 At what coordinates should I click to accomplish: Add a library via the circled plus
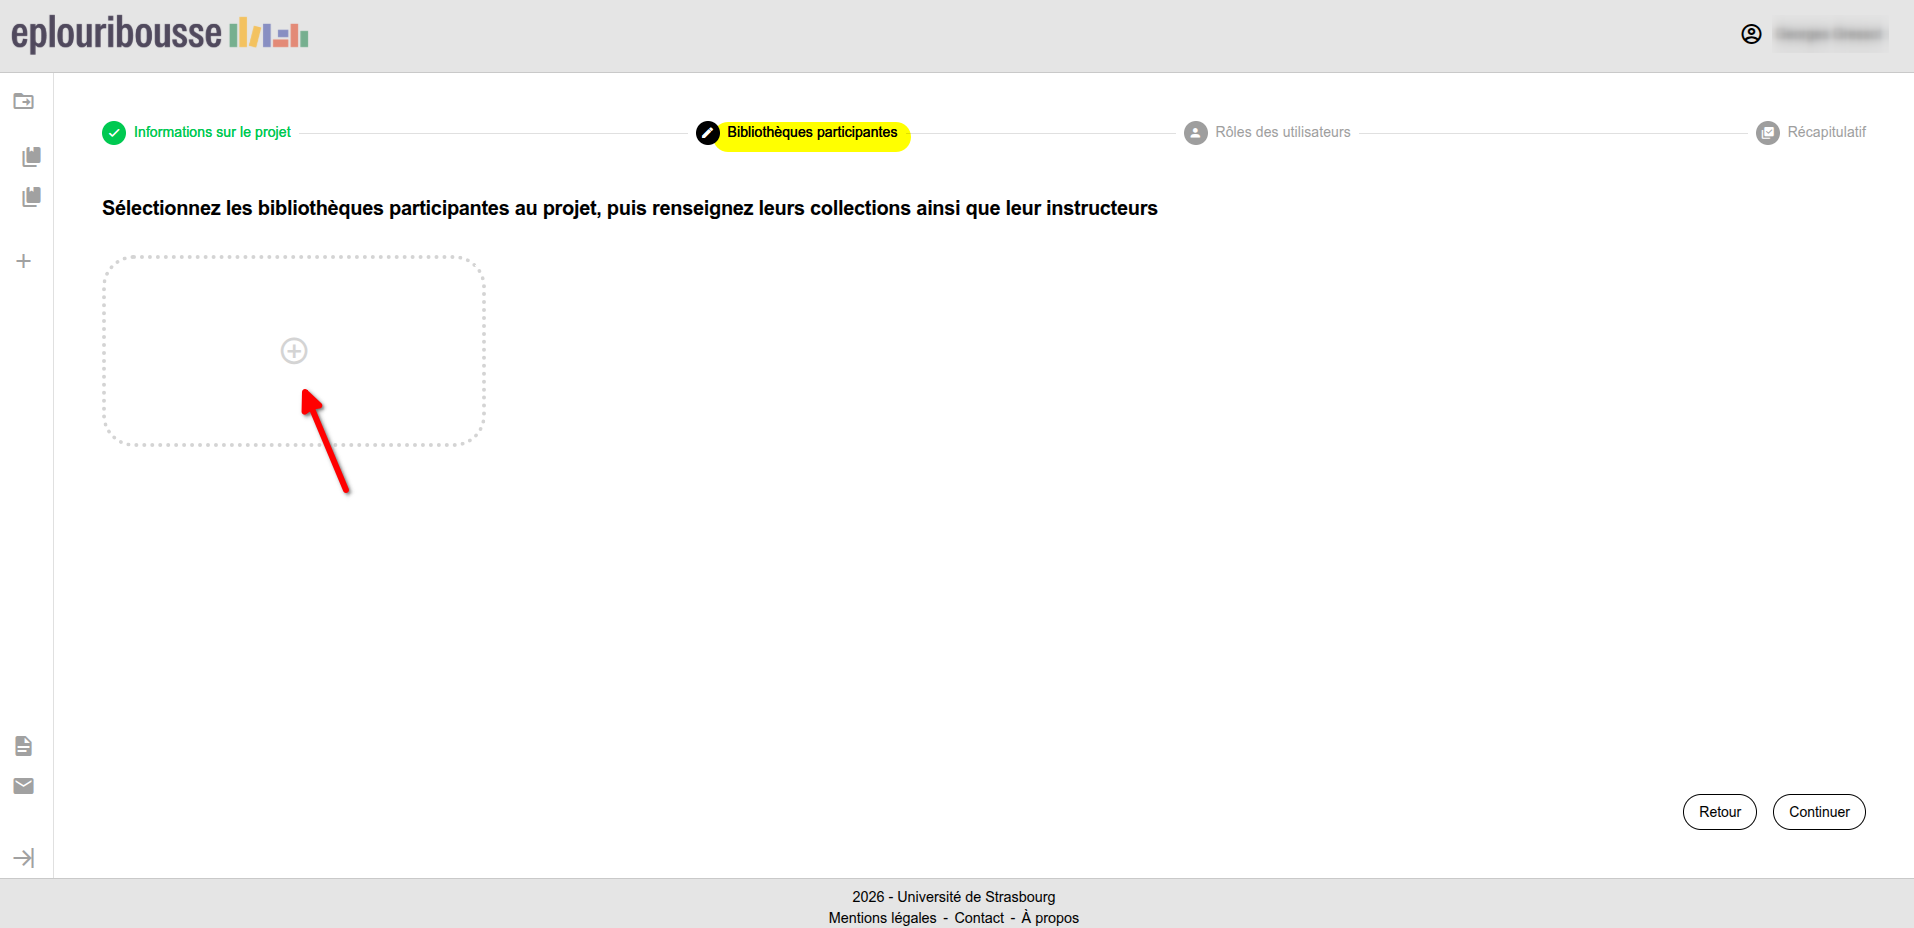pyautogui.click(x=294, y=351)
